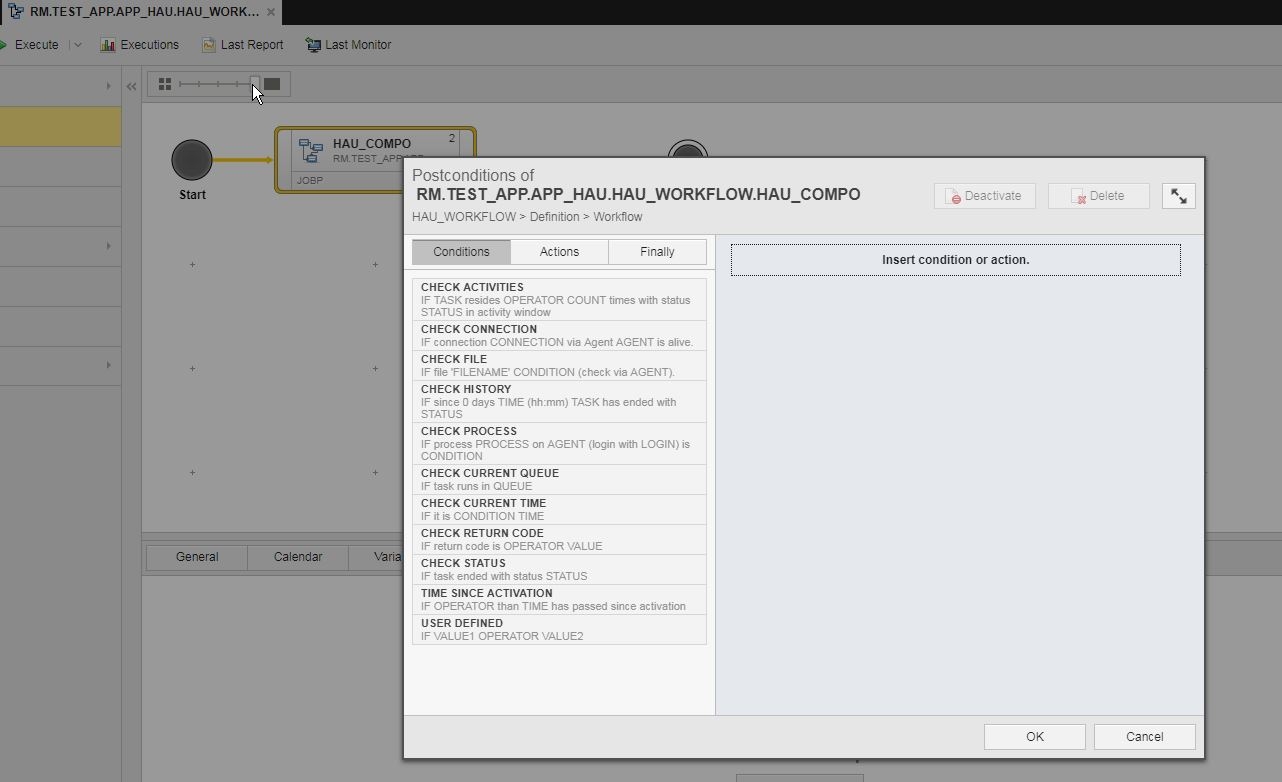Image resolution: width=1282 pixels, height=782 pixels.
Task: Click the maximize icon on the Postconditions dialog
Action: coord(1178,195)
